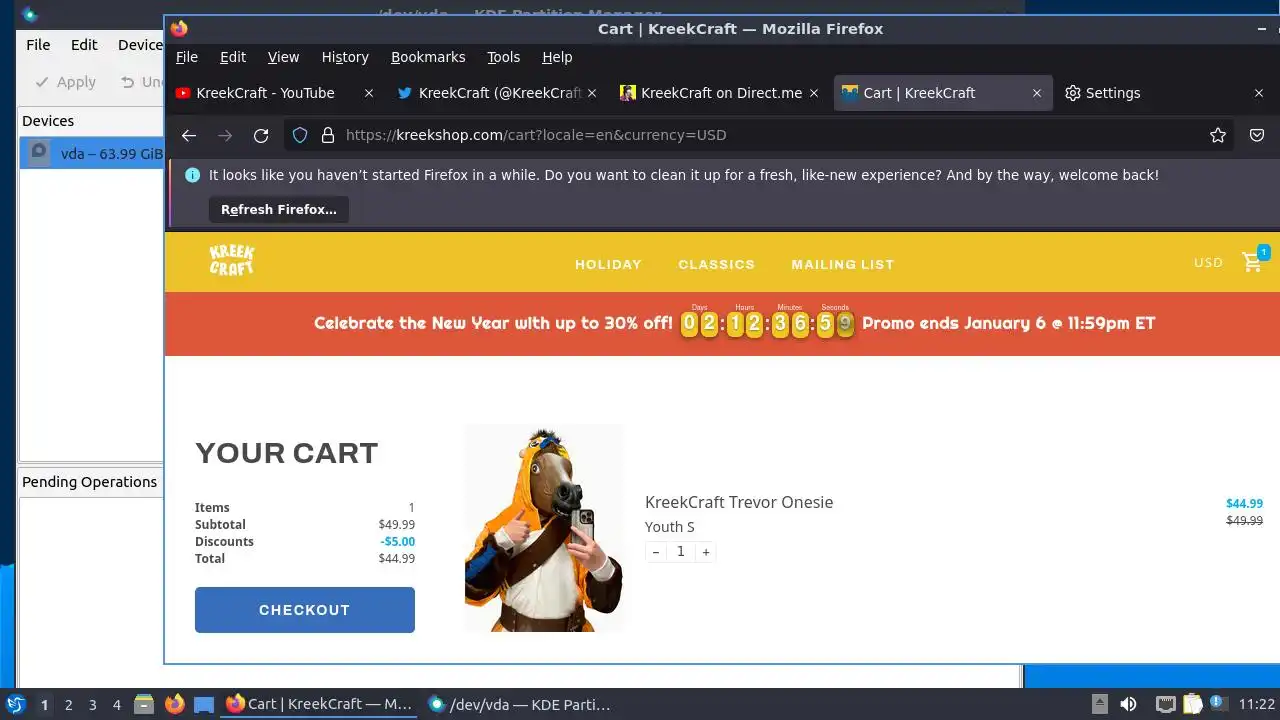Screen dimensions: 1280x720
Task: Open KreekCraft Trevor Onesie product title
Action: point(739,502)
